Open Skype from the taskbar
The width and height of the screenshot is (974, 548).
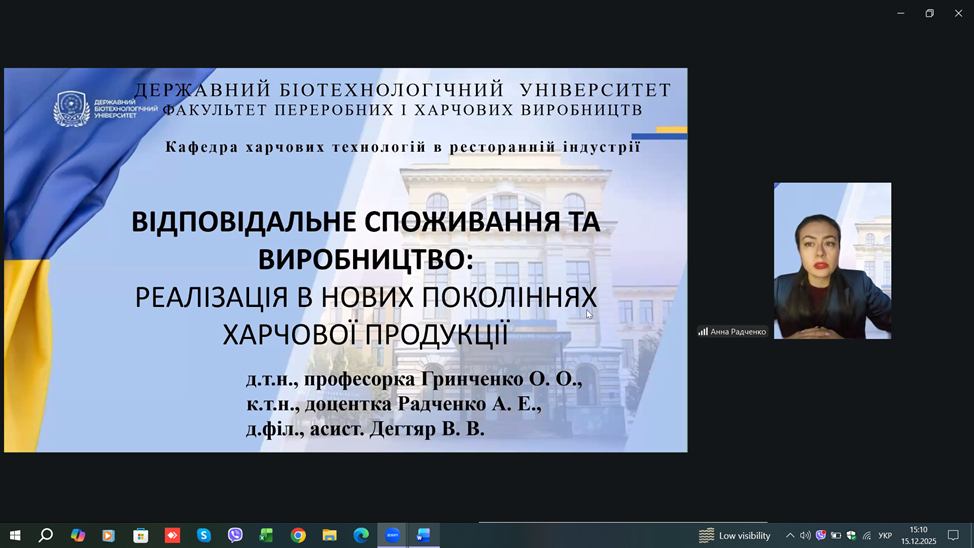pos(204,535)
